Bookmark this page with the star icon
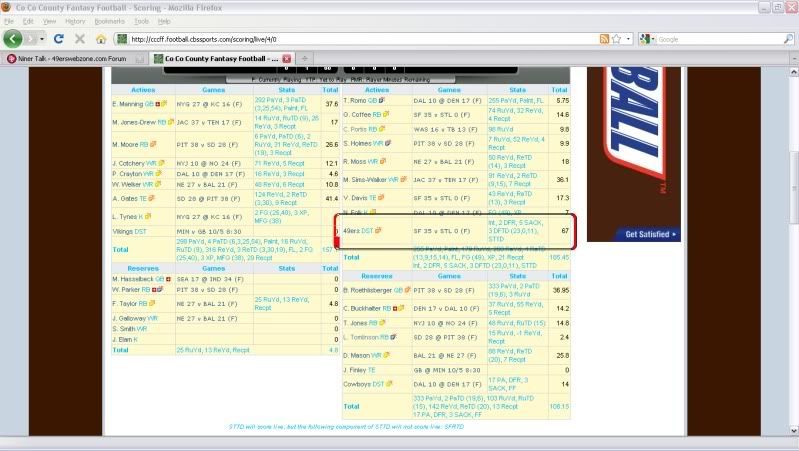The width and height of the screenshot is (799, 451). click(x=617, y=39)
